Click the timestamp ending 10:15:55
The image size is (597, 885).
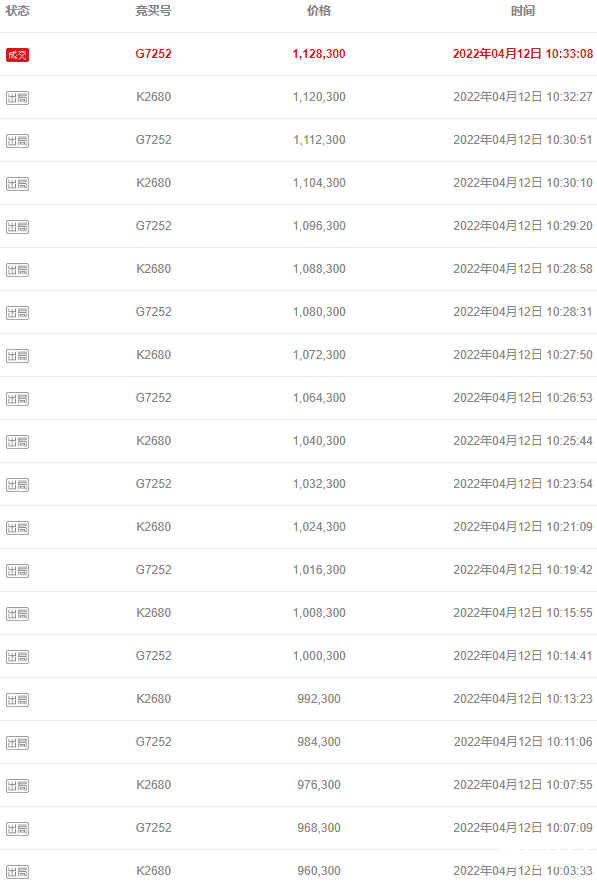(523, 613)
